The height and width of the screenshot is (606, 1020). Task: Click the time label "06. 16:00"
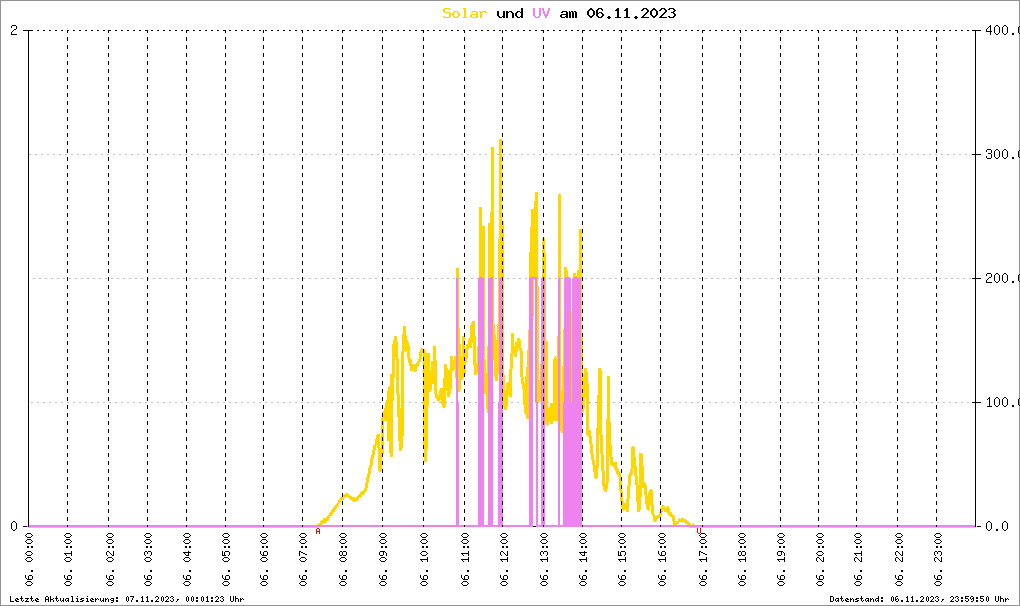662,560
